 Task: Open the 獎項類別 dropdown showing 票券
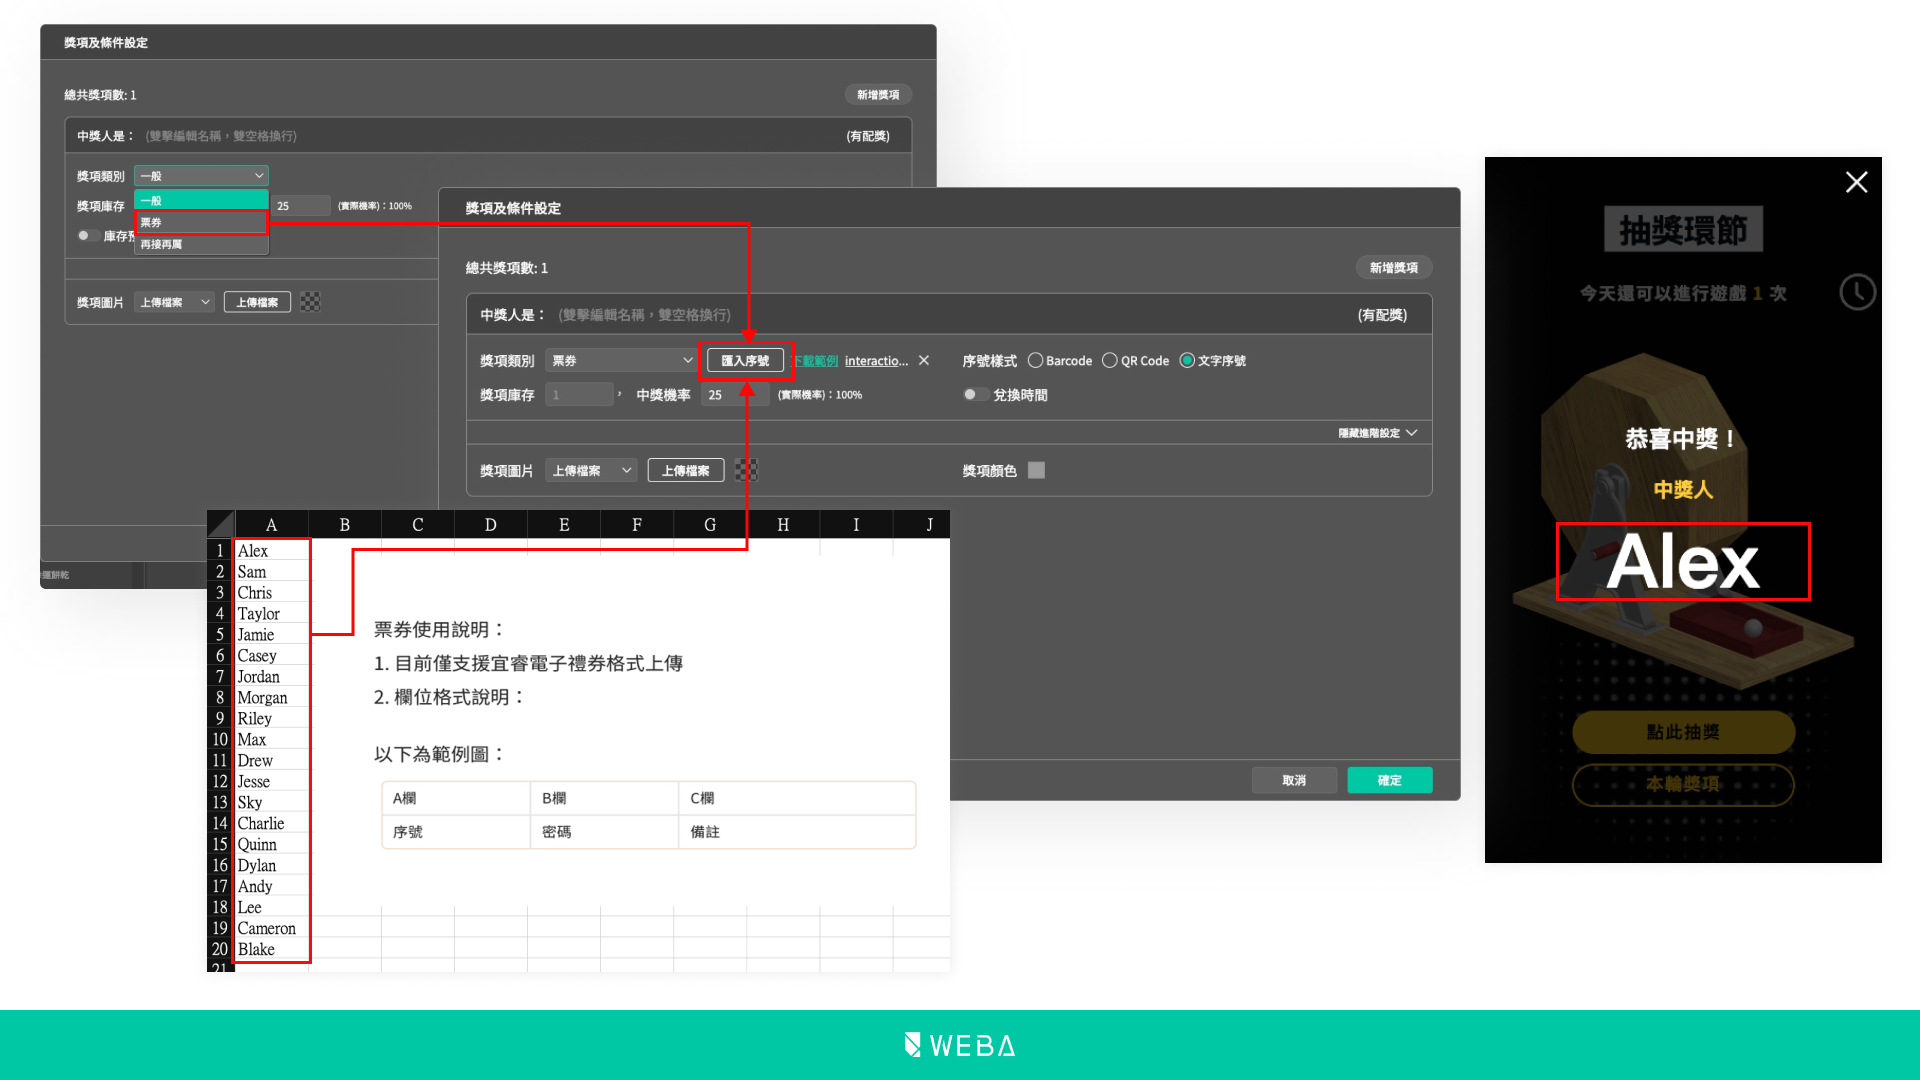click(621, 360)
